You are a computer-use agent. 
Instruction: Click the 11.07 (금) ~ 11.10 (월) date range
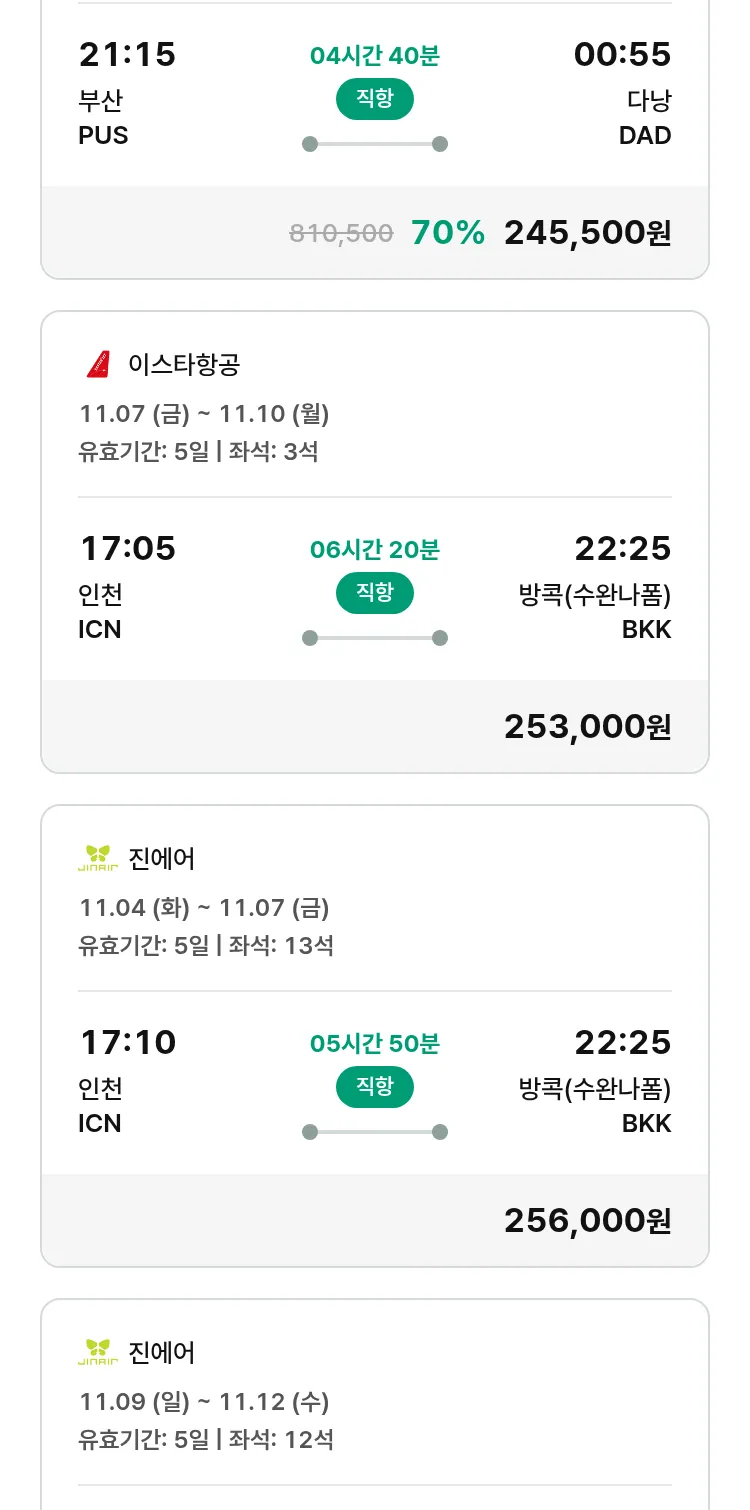(204, 414)
